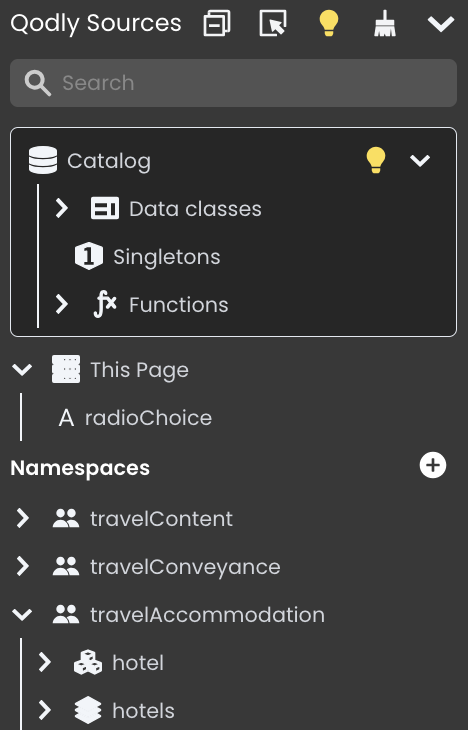This screenshot has width=468, height=730.
Task: Collapse the Qodly Sources panel chevron
Action: [441, 24]
